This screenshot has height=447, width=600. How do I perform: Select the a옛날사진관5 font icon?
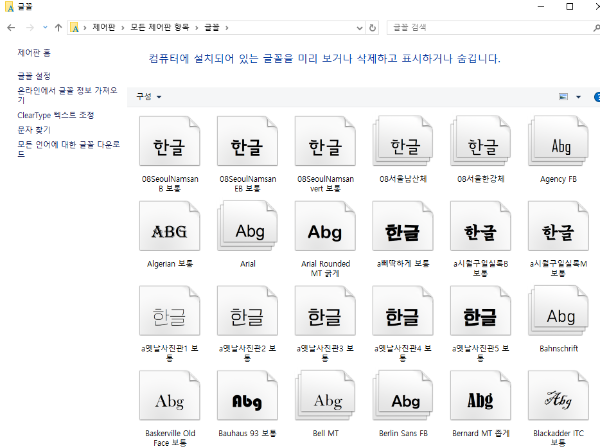click(x=480, y=311)
